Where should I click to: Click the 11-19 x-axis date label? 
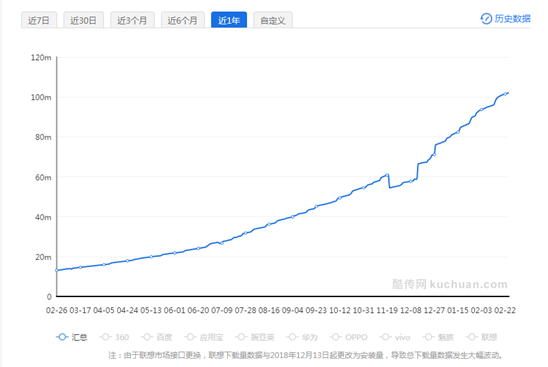pyautogui.click(x=387, y=310)
